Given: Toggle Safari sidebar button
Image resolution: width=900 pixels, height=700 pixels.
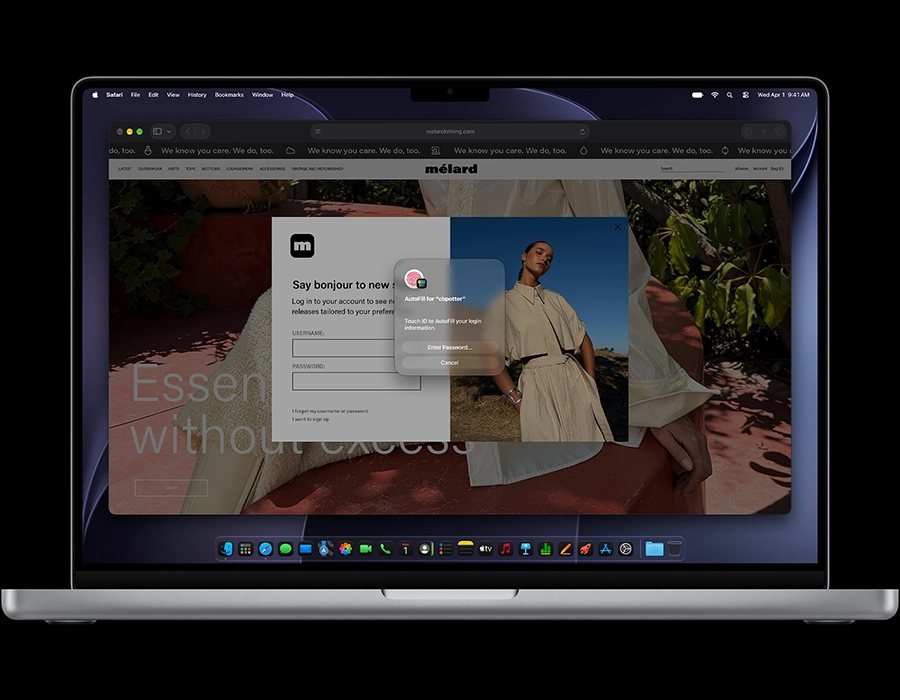Looking at the screenshot, I should coord(157,131).
